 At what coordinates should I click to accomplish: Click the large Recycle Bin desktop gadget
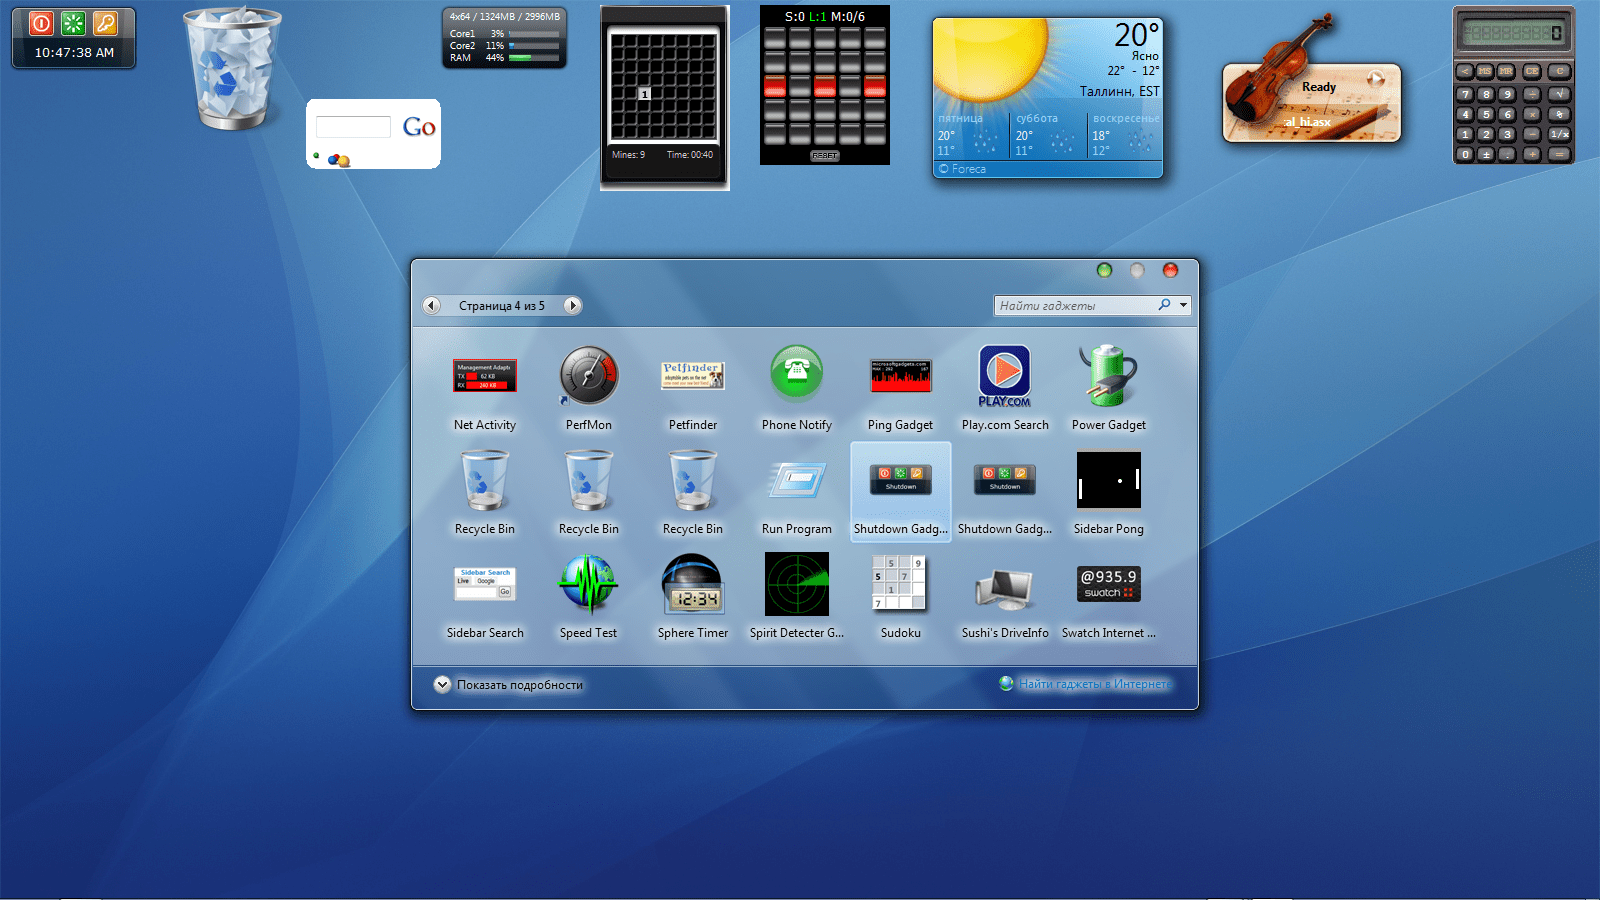coord(232,68)
